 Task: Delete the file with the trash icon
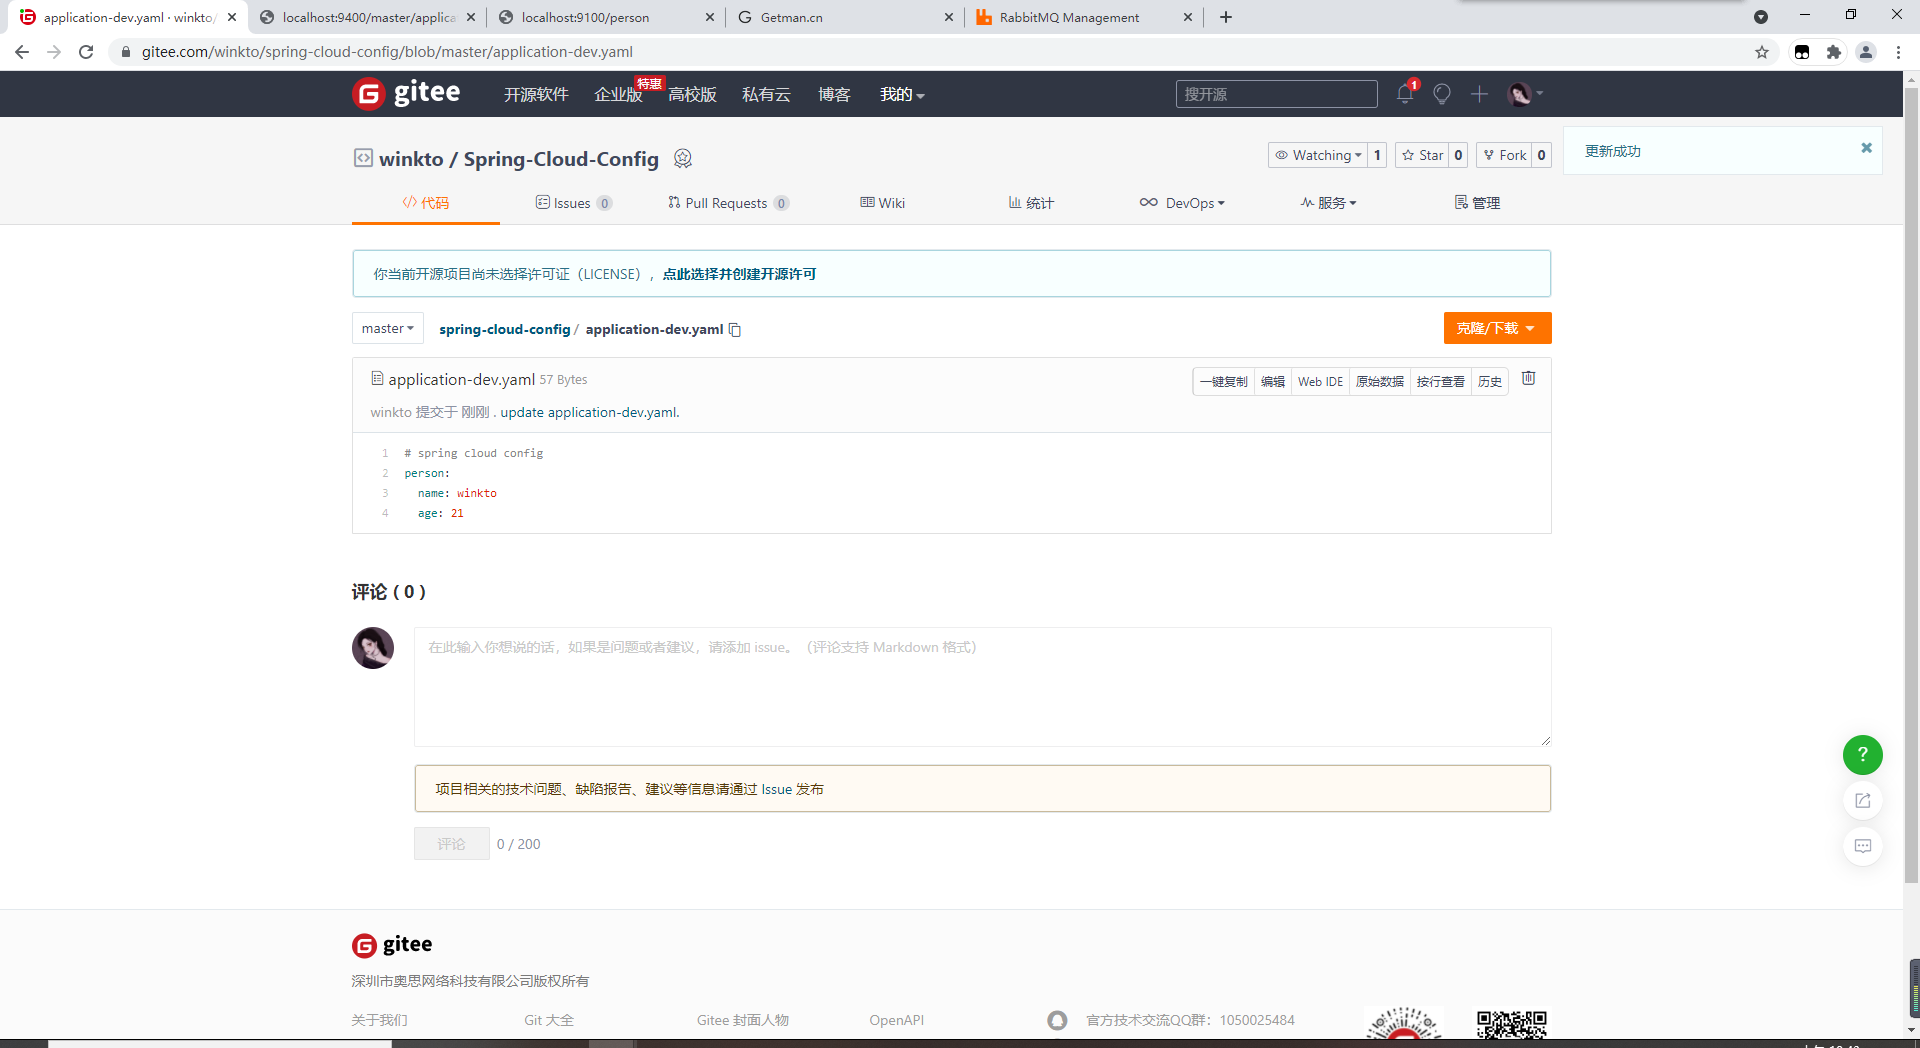click(x=1528, y=378)
